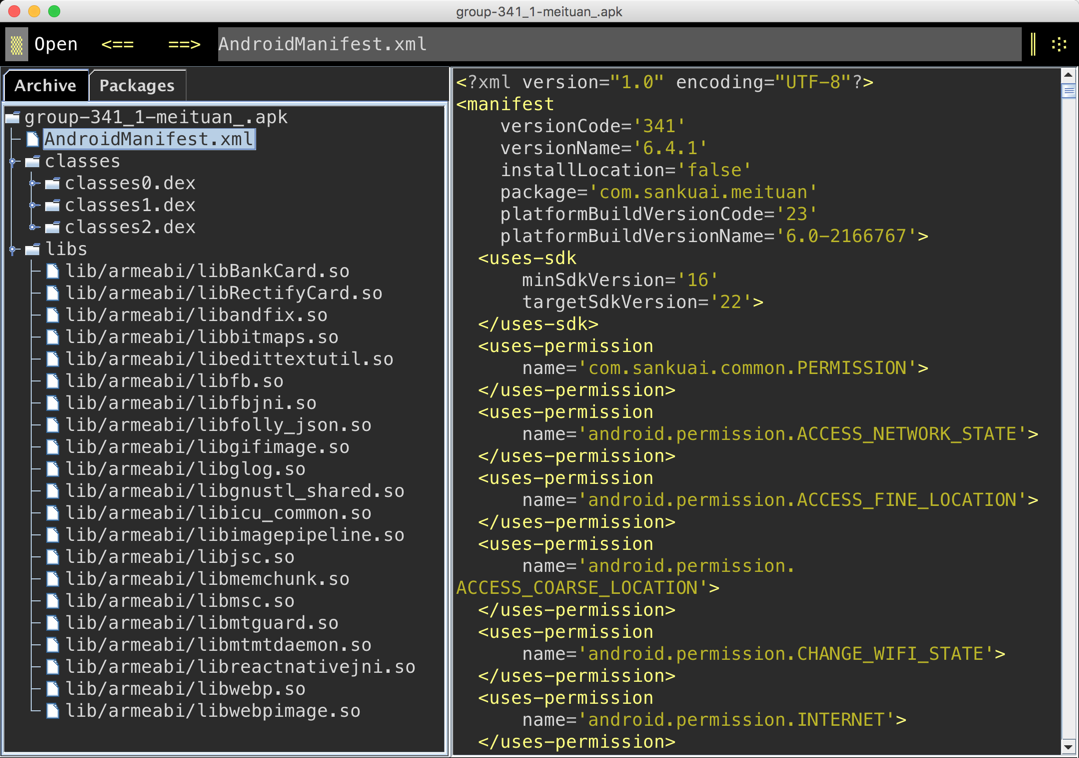Select the classes0.dex label
The width and height of the screenshot is (1079, 758).
click(x=130, y=184)
